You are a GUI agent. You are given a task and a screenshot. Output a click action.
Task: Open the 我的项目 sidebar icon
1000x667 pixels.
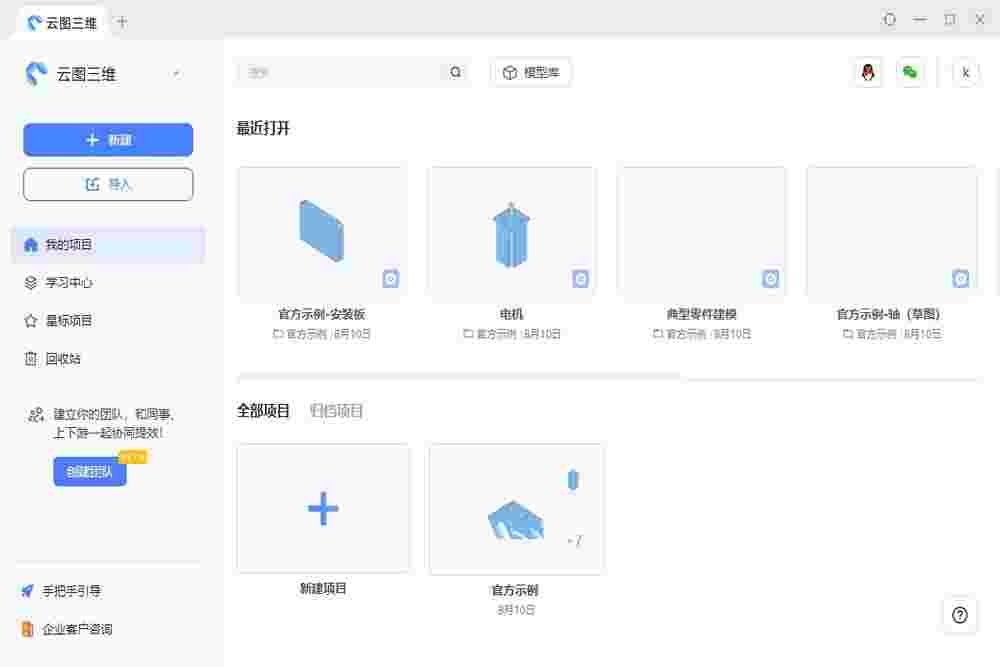[60, 244]
